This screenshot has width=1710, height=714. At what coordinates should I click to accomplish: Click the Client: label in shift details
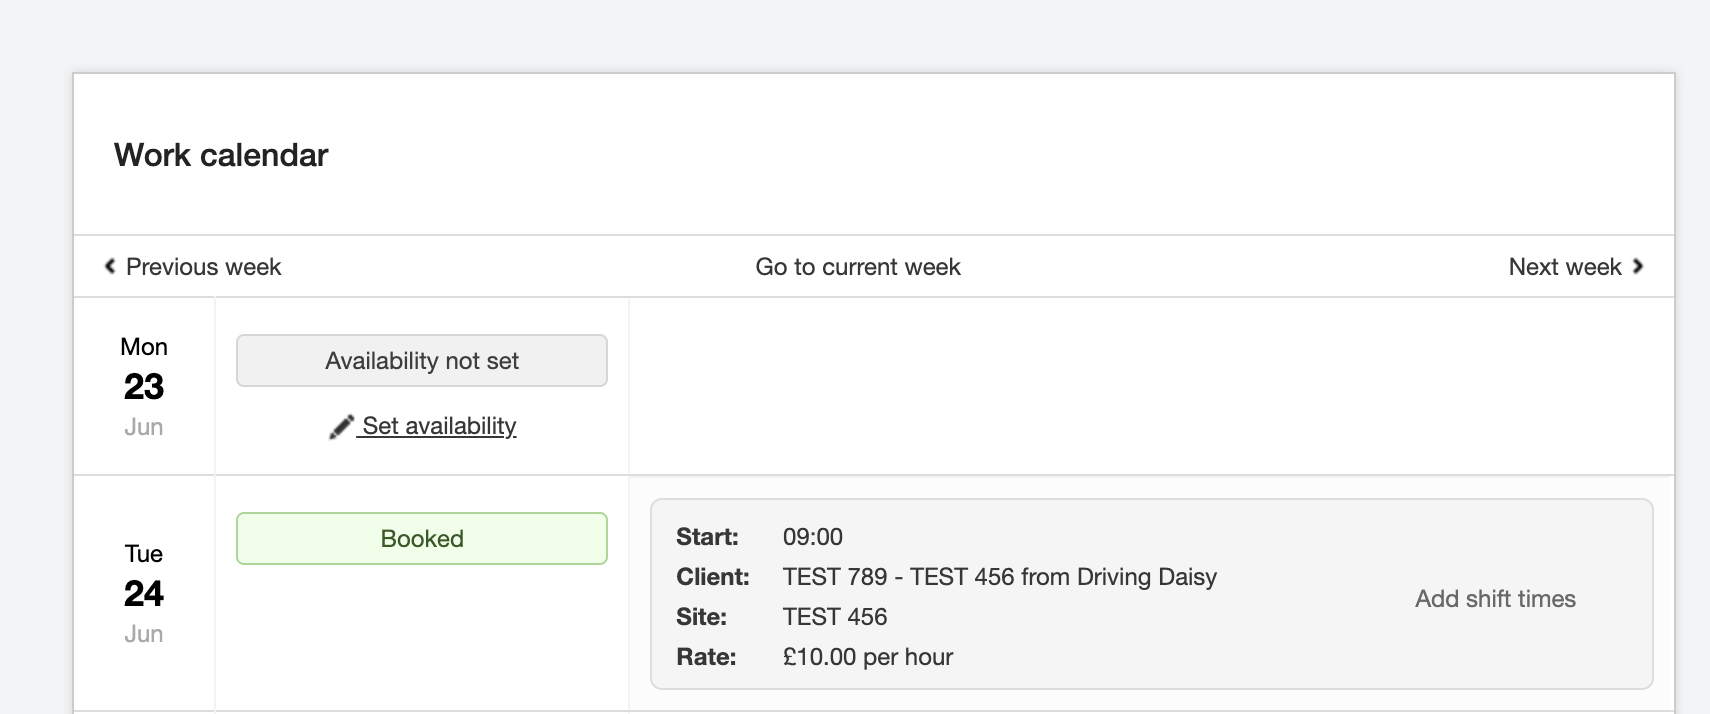pyautogui.click(x=712, y=577)
